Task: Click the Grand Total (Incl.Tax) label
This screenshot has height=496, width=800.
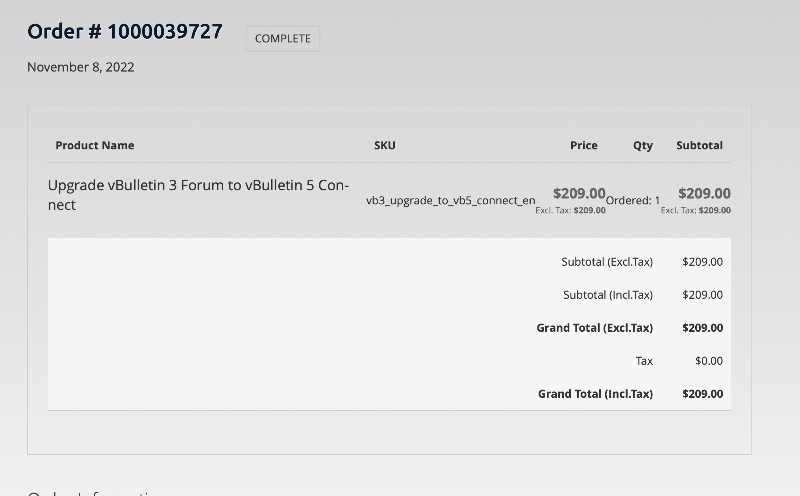Action: coord(595,394)
